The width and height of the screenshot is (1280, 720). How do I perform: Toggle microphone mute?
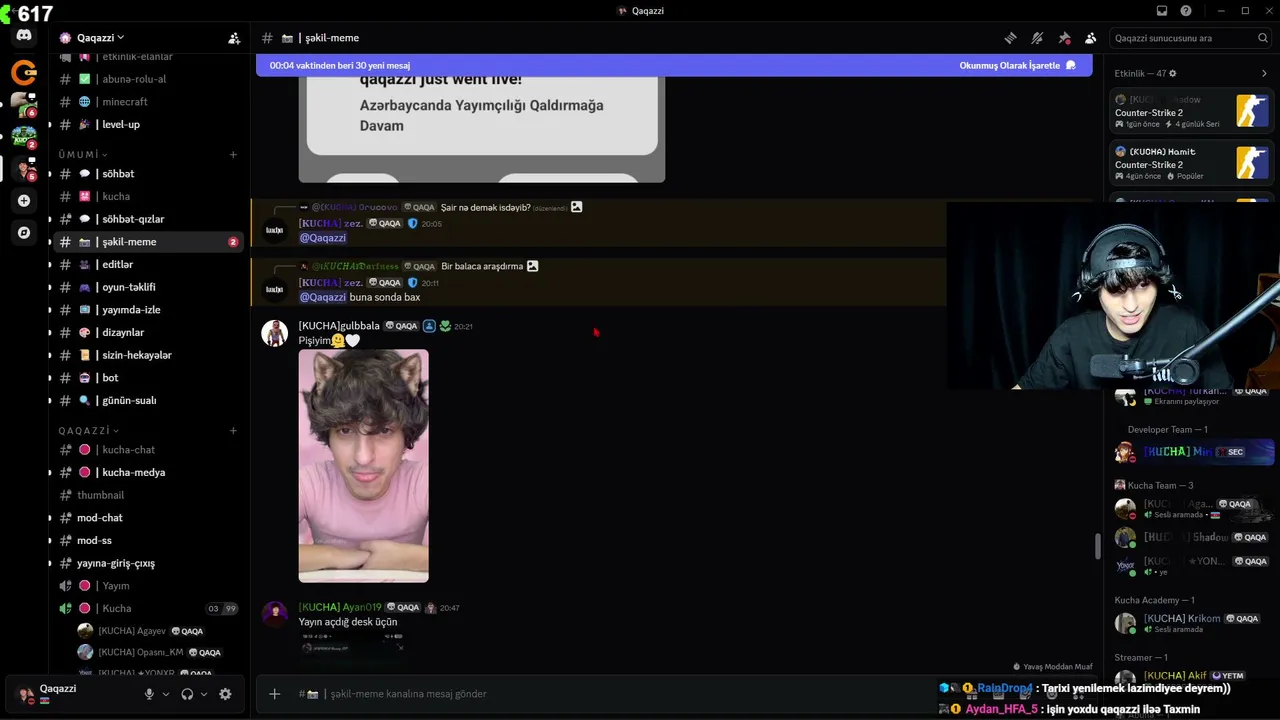coord(150,694)
